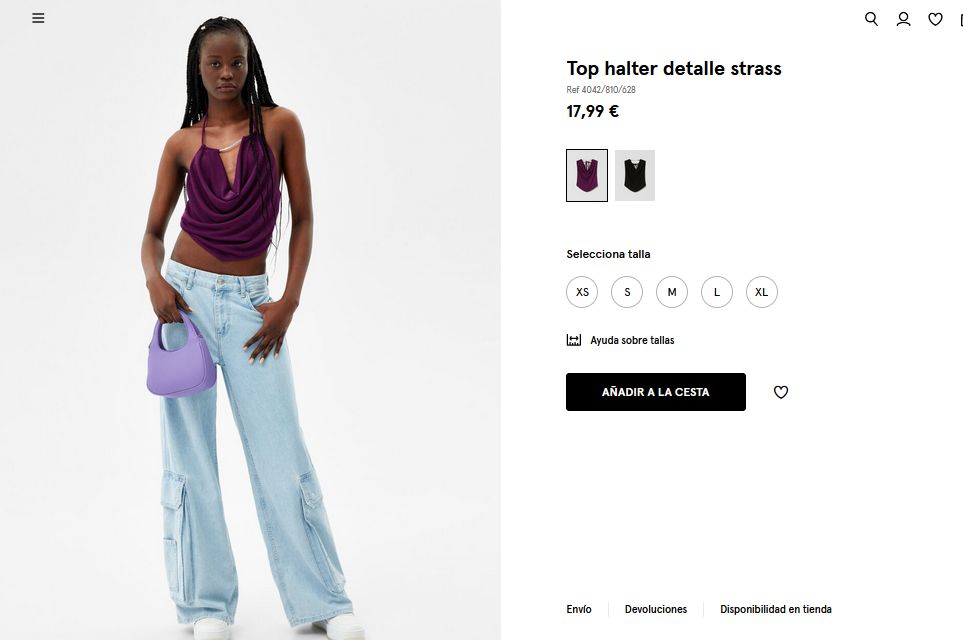Pick the black color swatch
This screenshot has width=963, height=640.
coord(635,175)
